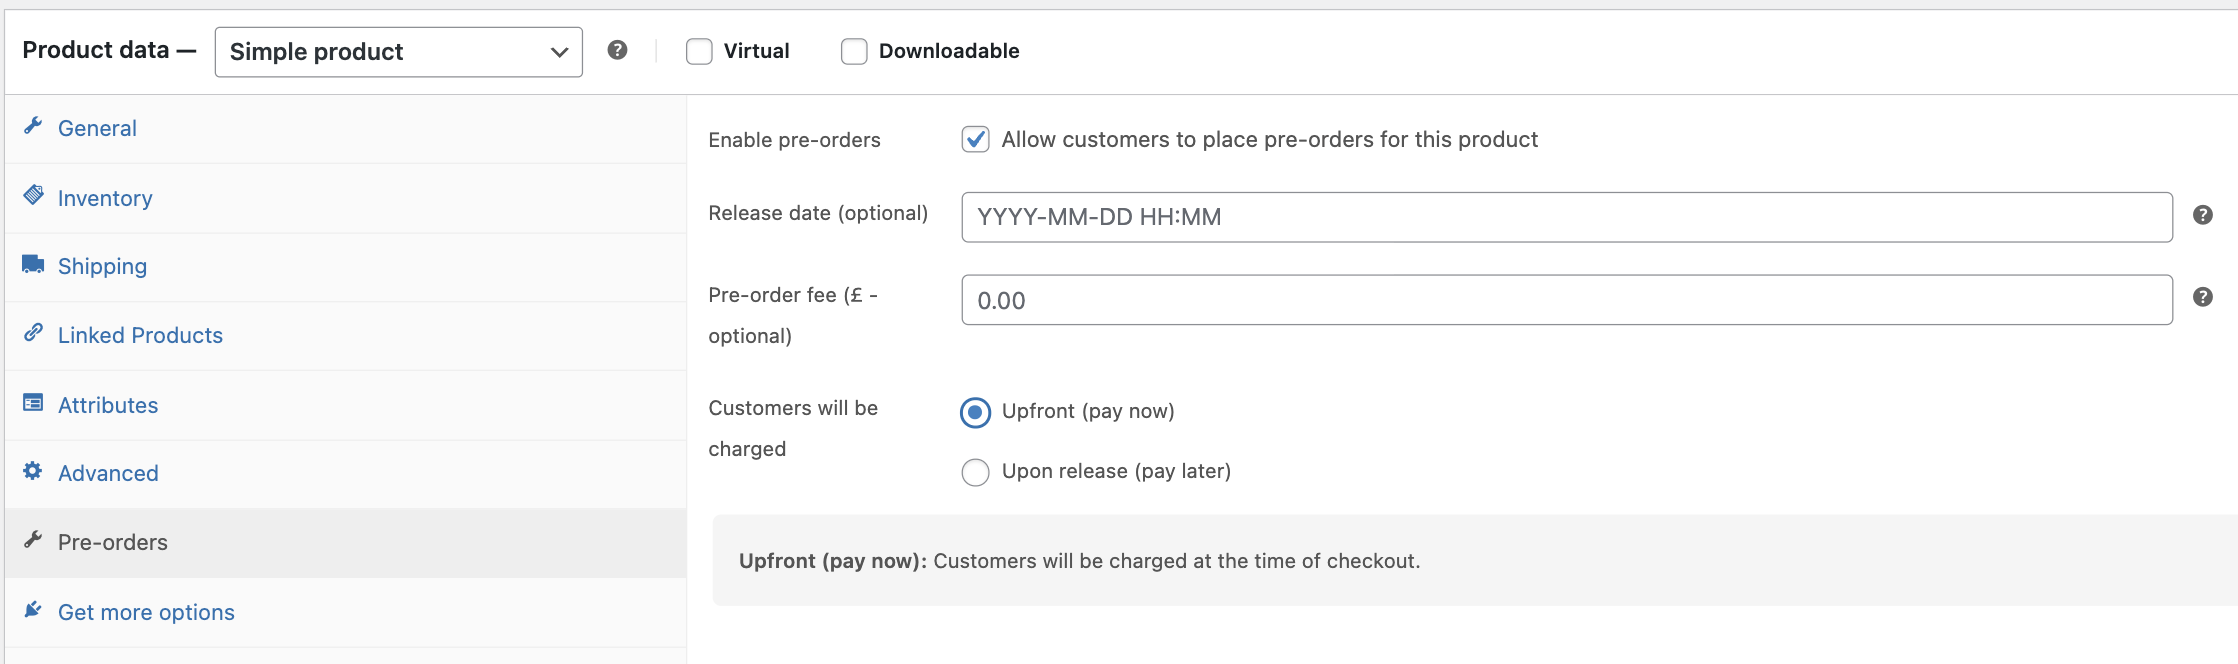Enable the Downloadable checkbox

click(854, 51)
